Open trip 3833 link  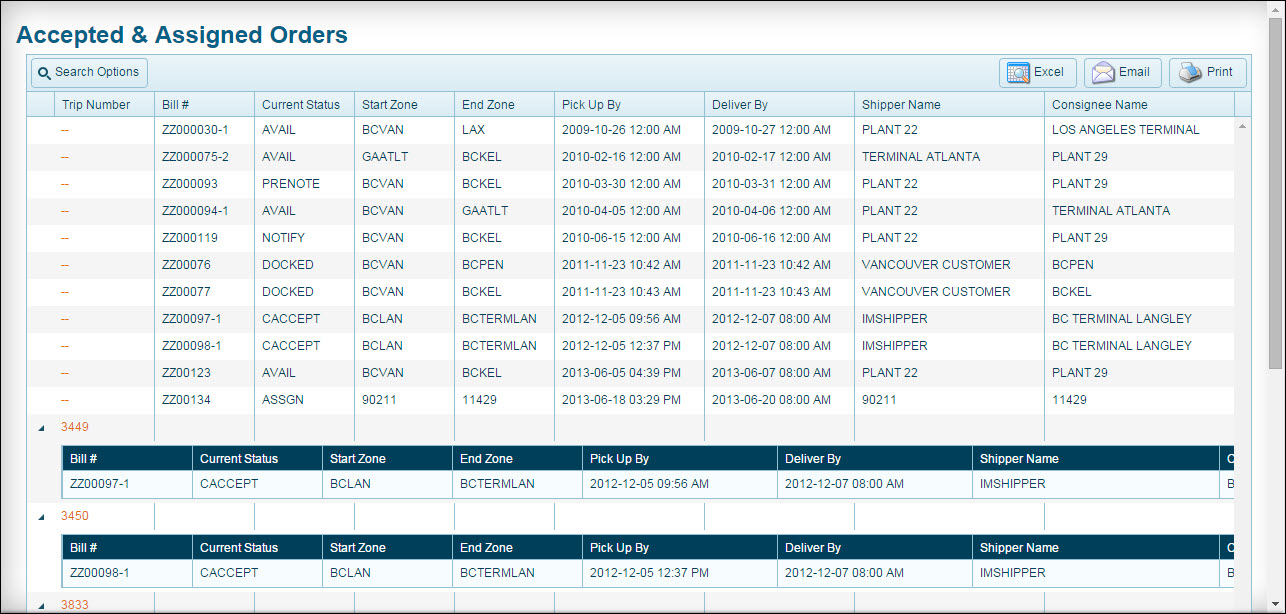tap(75, 605)
